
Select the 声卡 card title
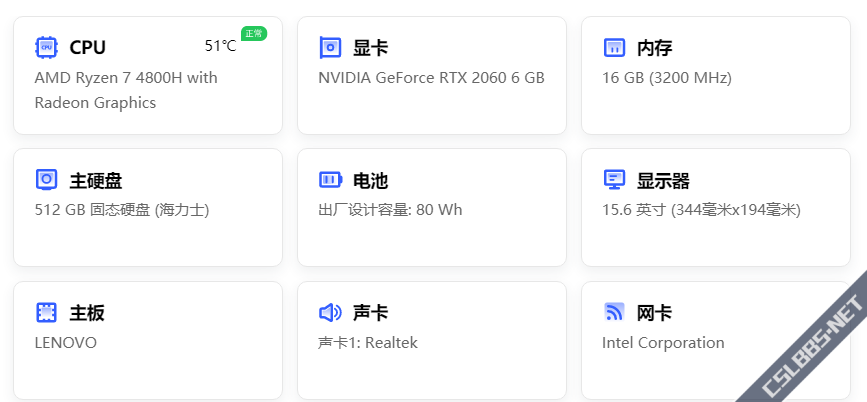(x=370, y=313)
